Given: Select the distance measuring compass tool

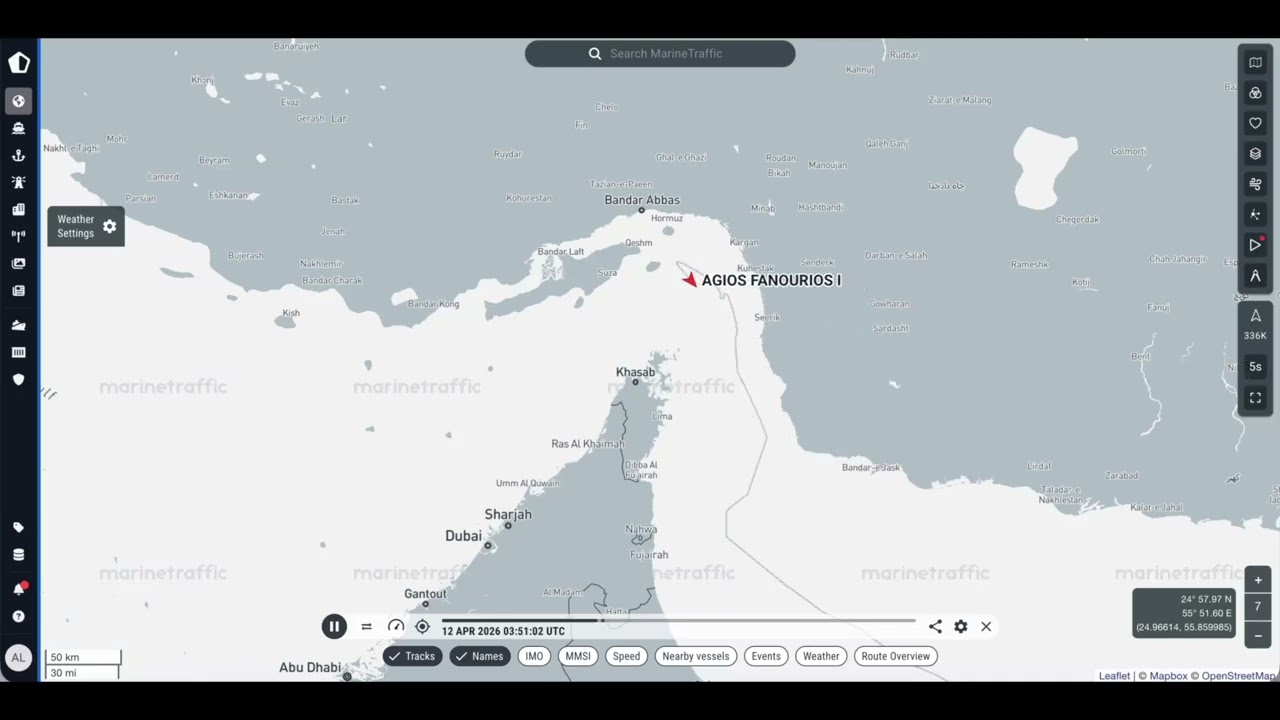Looking at the screenshot, I should (1255, 276).
